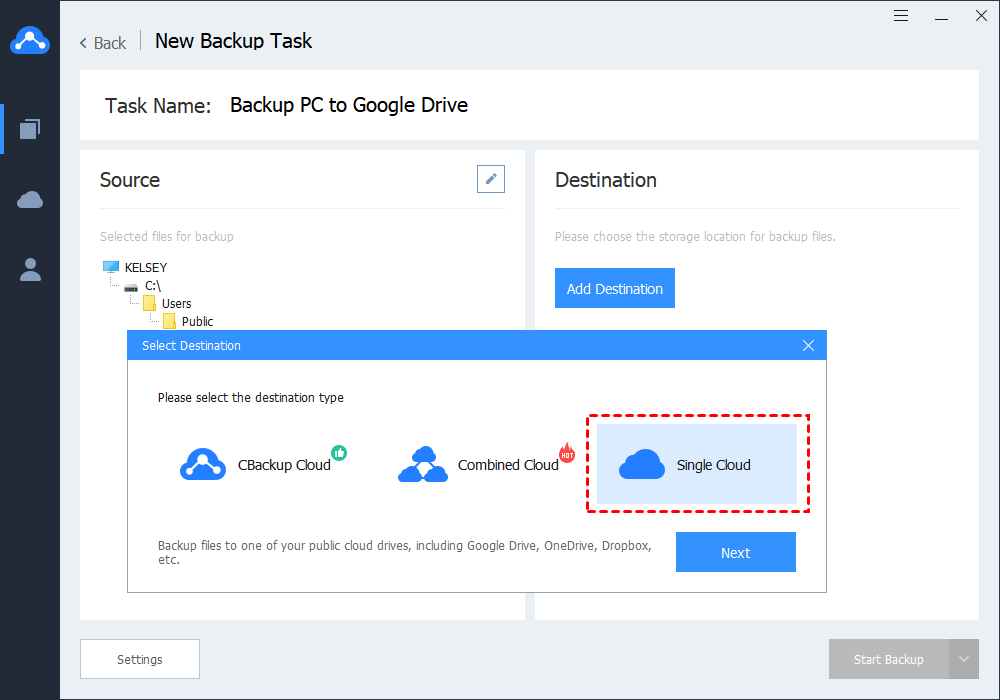Click the Task Name field
The height and width of the screenshot is (700, 1000).
coord(349,105)
